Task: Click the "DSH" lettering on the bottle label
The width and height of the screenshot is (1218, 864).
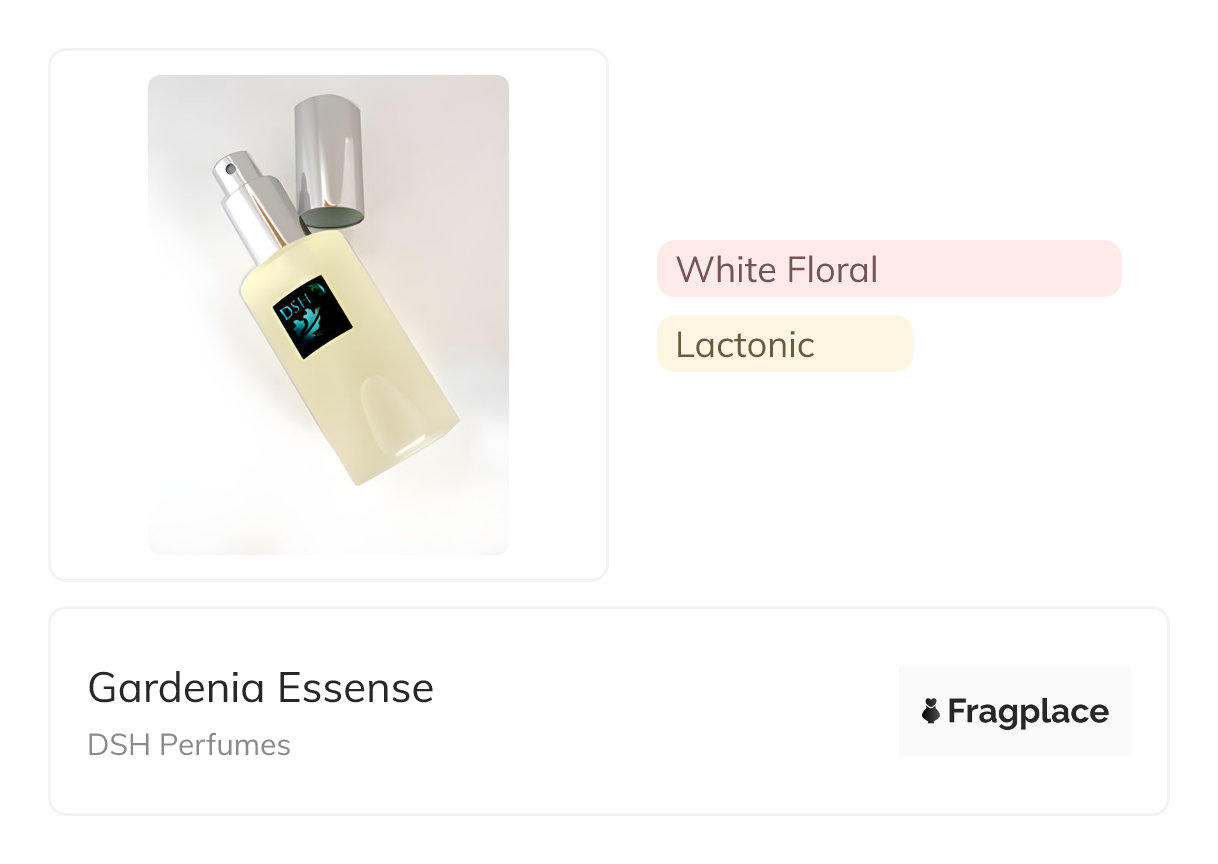Action: point(295,311)
